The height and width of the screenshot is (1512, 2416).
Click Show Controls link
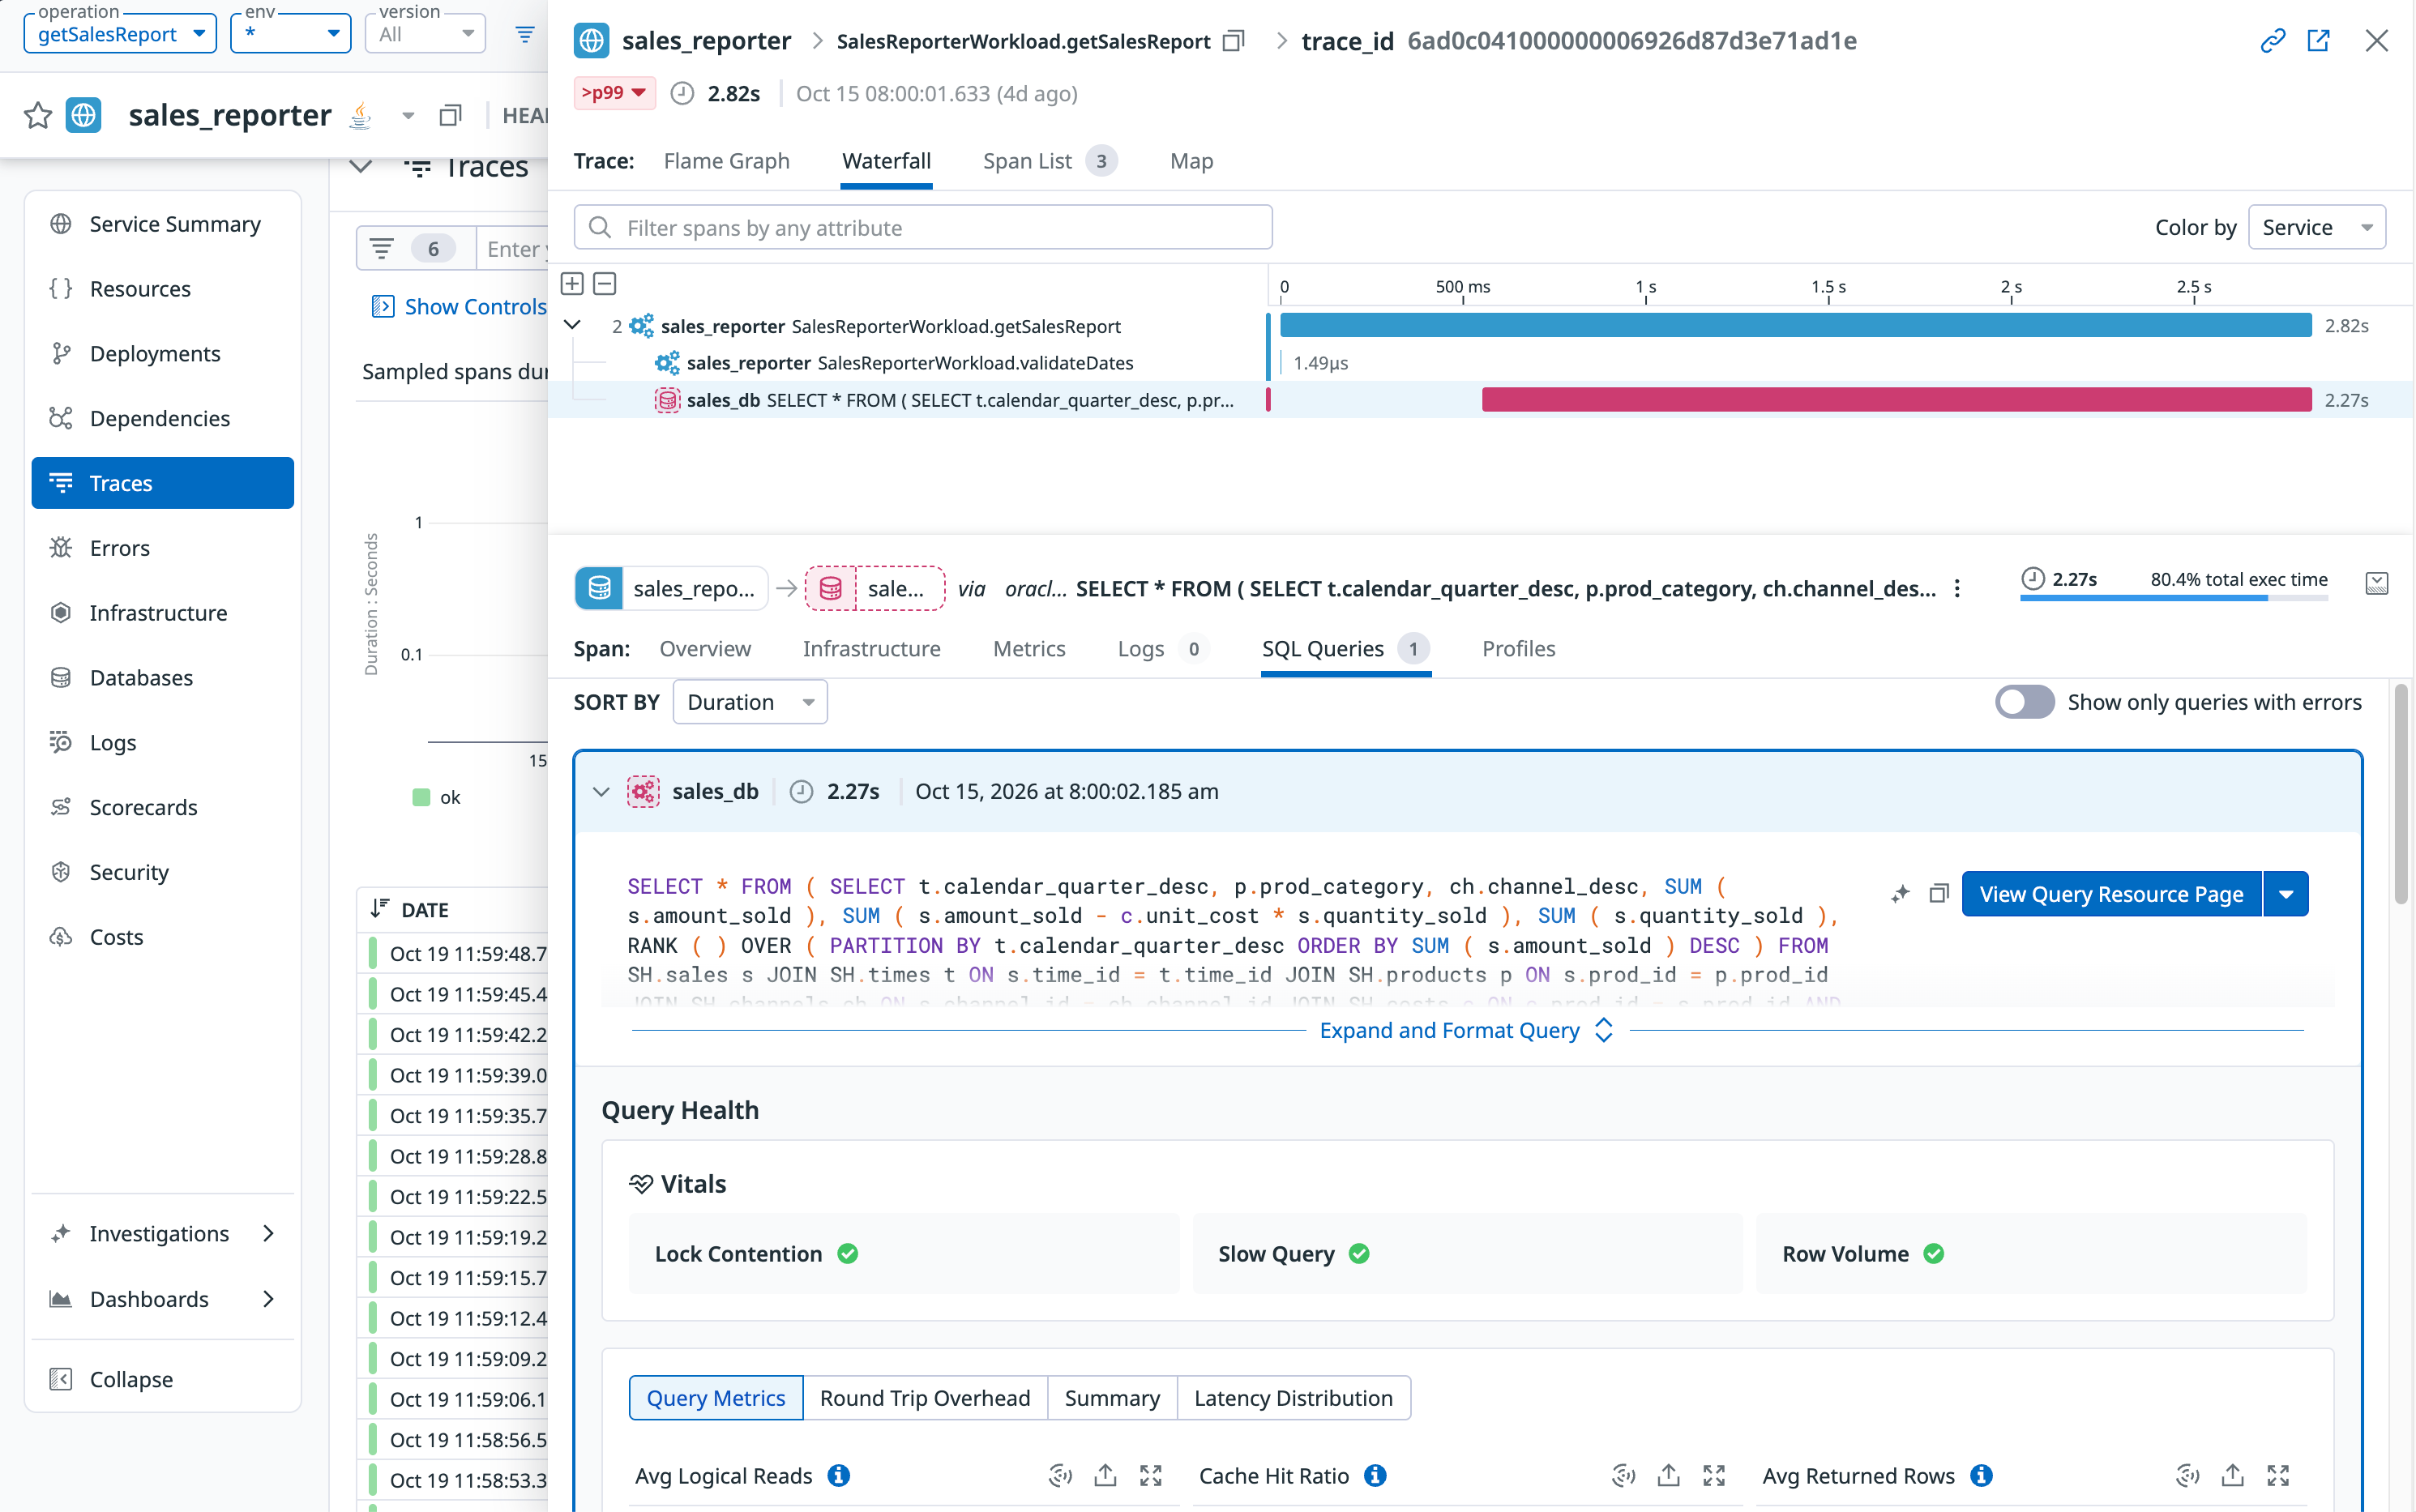(459, 307)
